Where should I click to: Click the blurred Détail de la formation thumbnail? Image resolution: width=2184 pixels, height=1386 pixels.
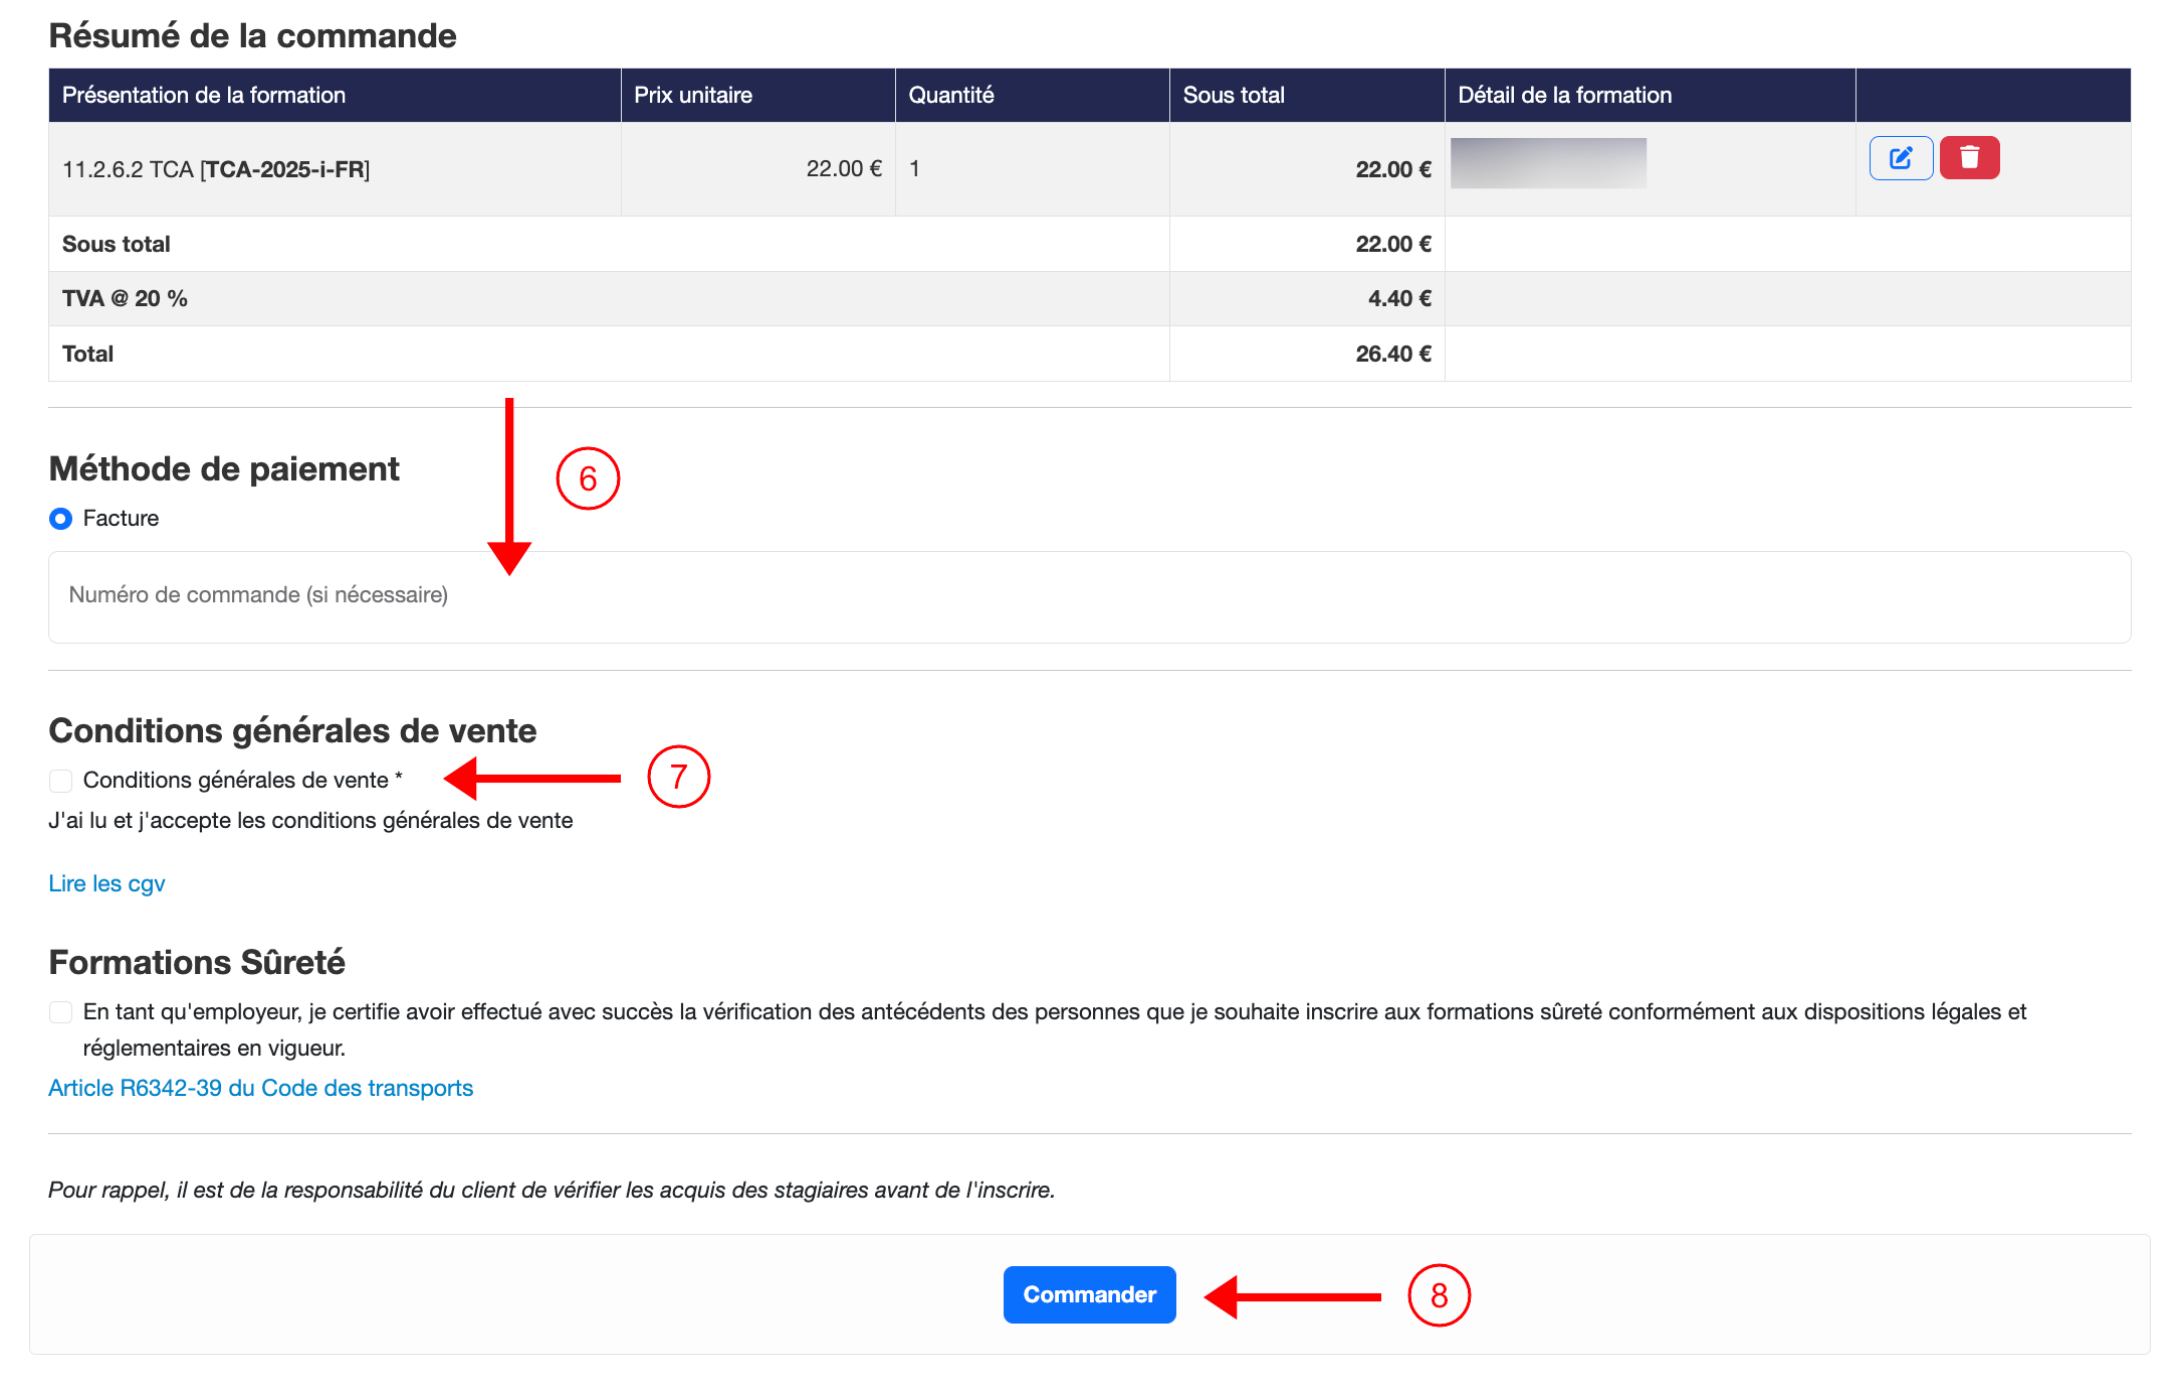click(x=1548, y=163)
